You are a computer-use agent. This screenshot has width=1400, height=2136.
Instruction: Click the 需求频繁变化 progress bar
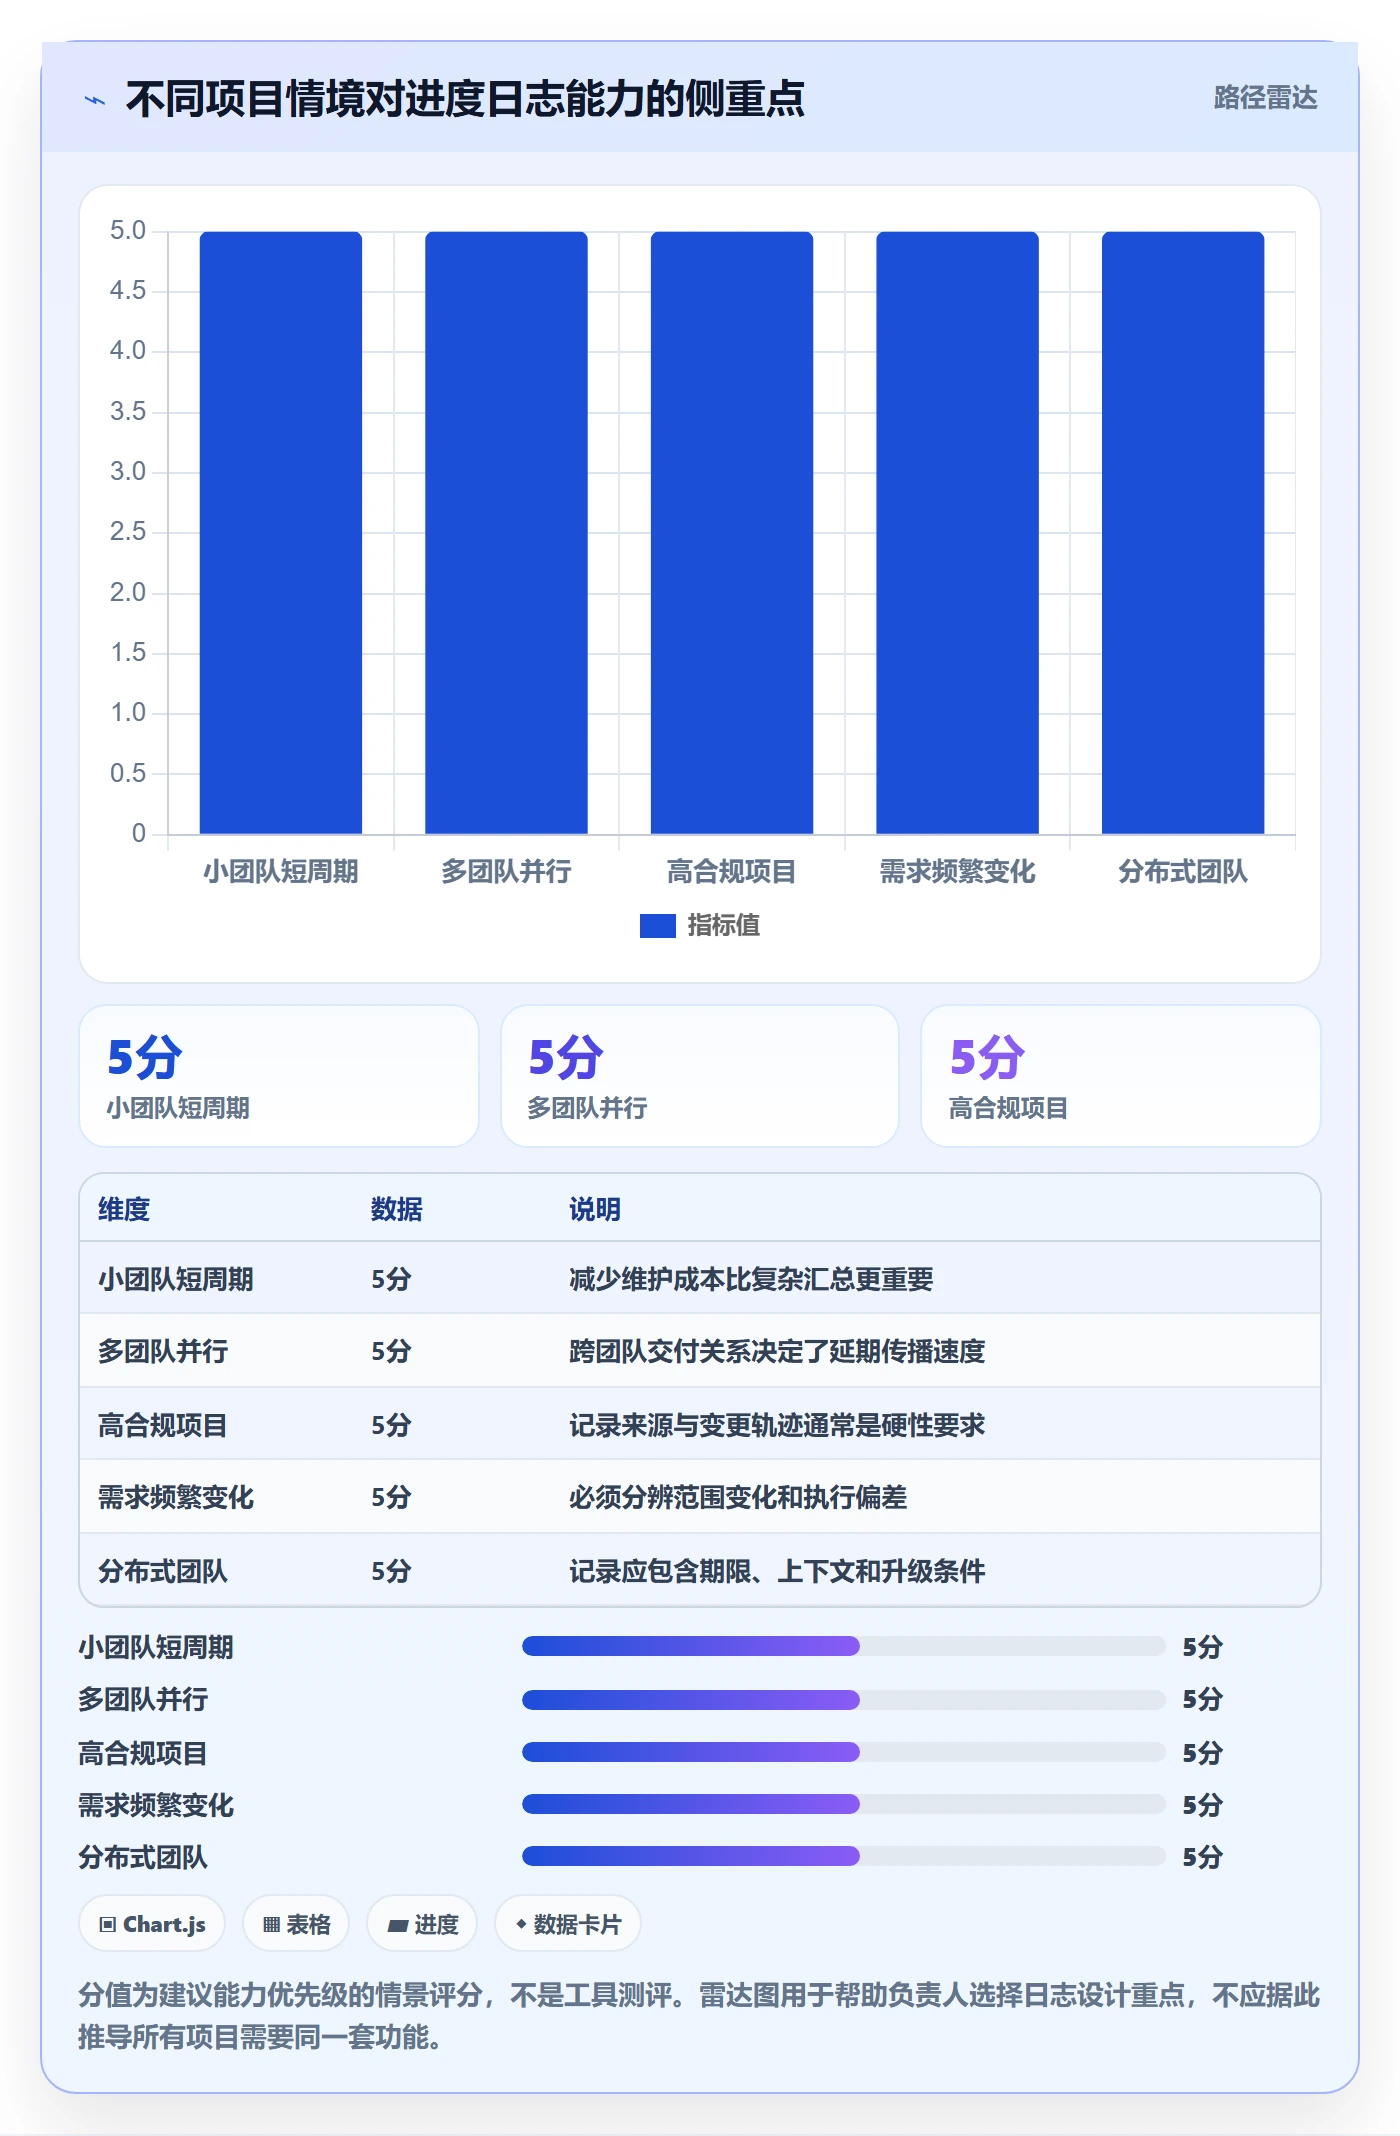click(843, 1804)
